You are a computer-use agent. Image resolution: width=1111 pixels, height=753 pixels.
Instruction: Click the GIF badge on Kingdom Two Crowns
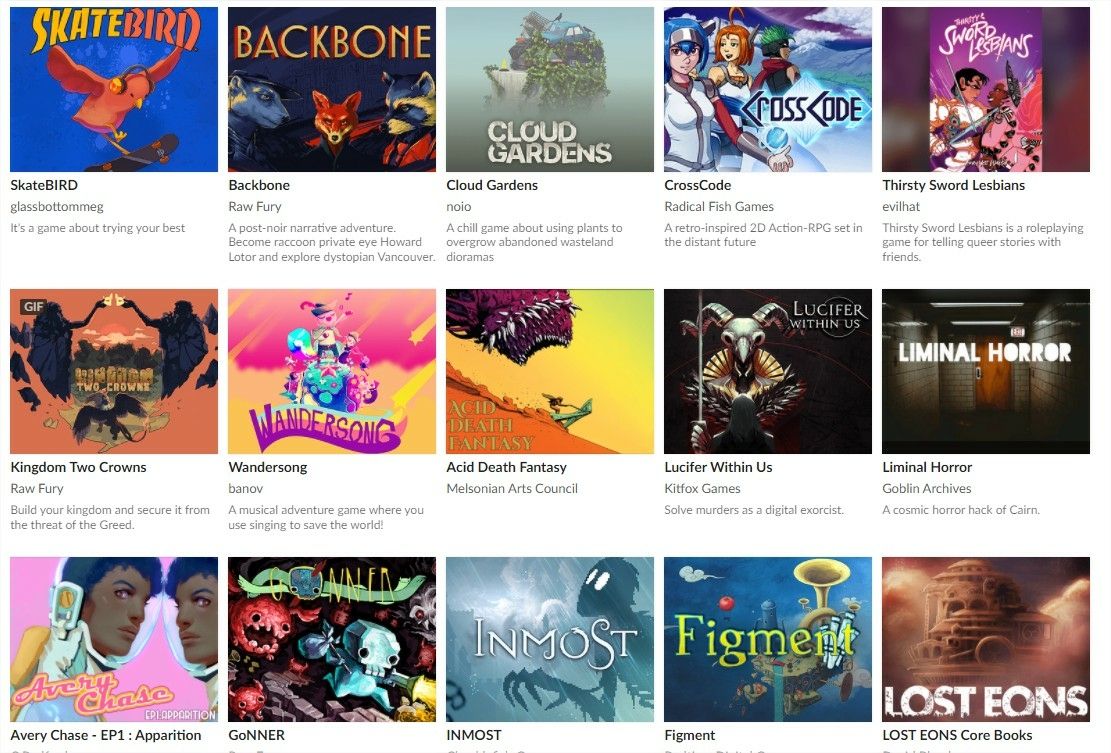point(33,307)
